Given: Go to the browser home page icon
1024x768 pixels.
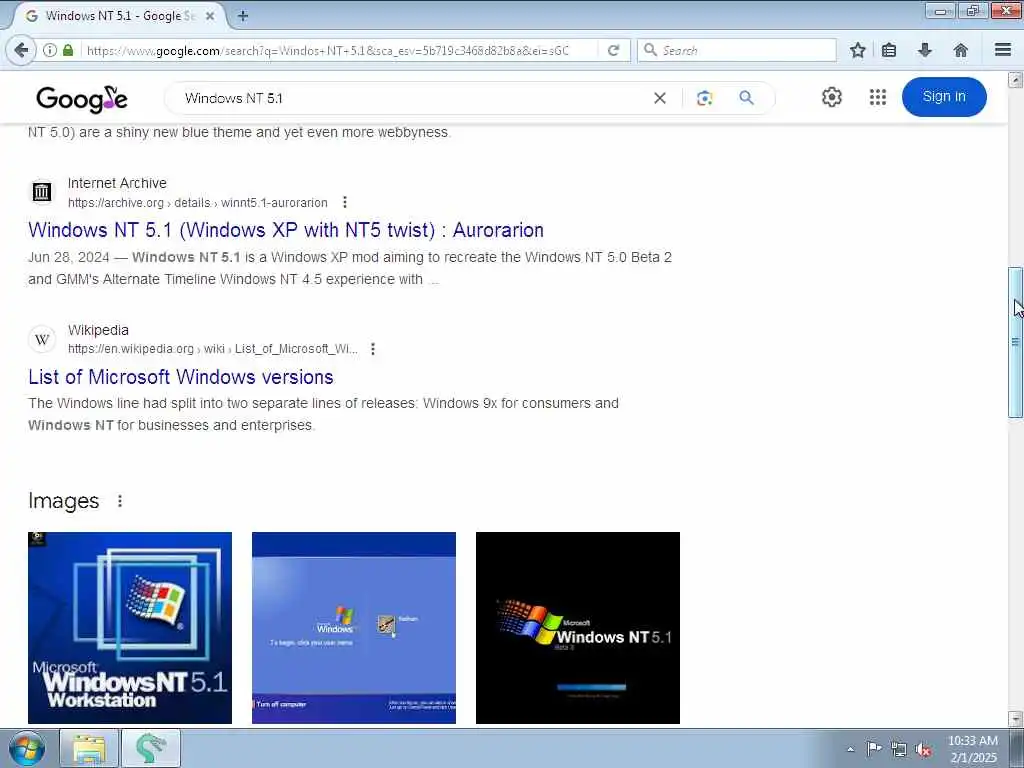Looking at the screenshot, I should click(960, 50).
